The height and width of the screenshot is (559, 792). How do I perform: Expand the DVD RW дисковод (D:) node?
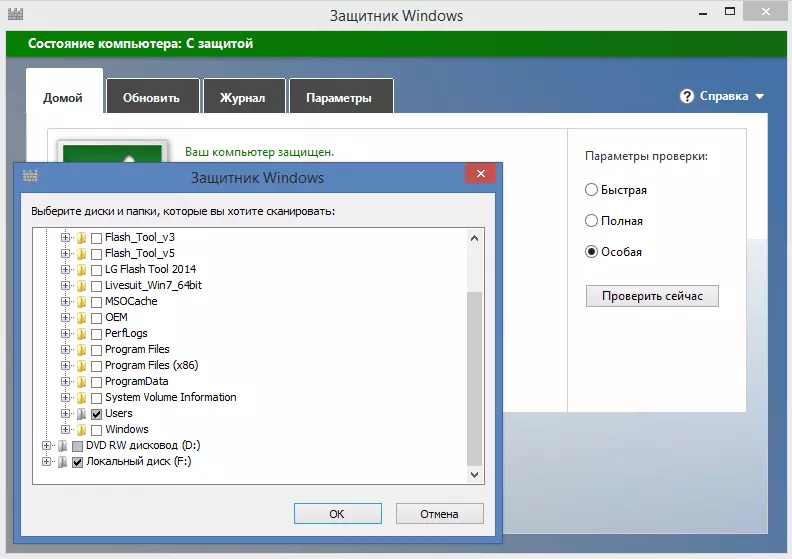click(46, 445)
